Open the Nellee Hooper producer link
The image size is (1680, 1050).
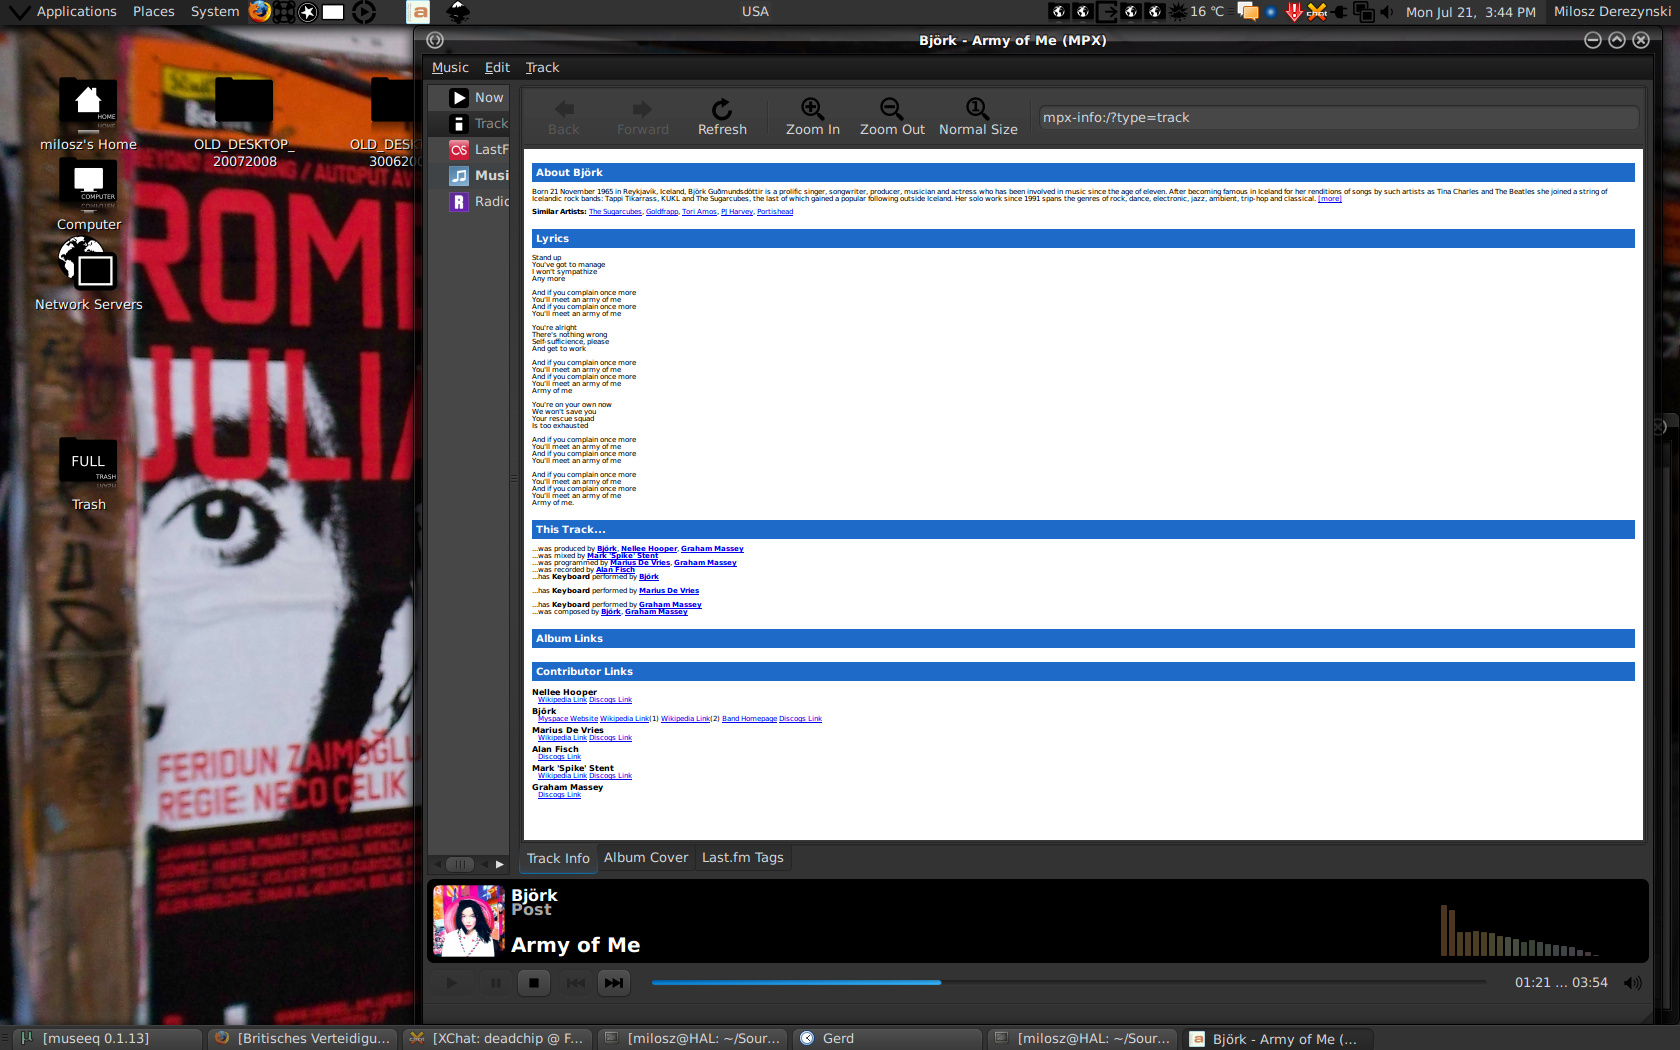(649, 549)
